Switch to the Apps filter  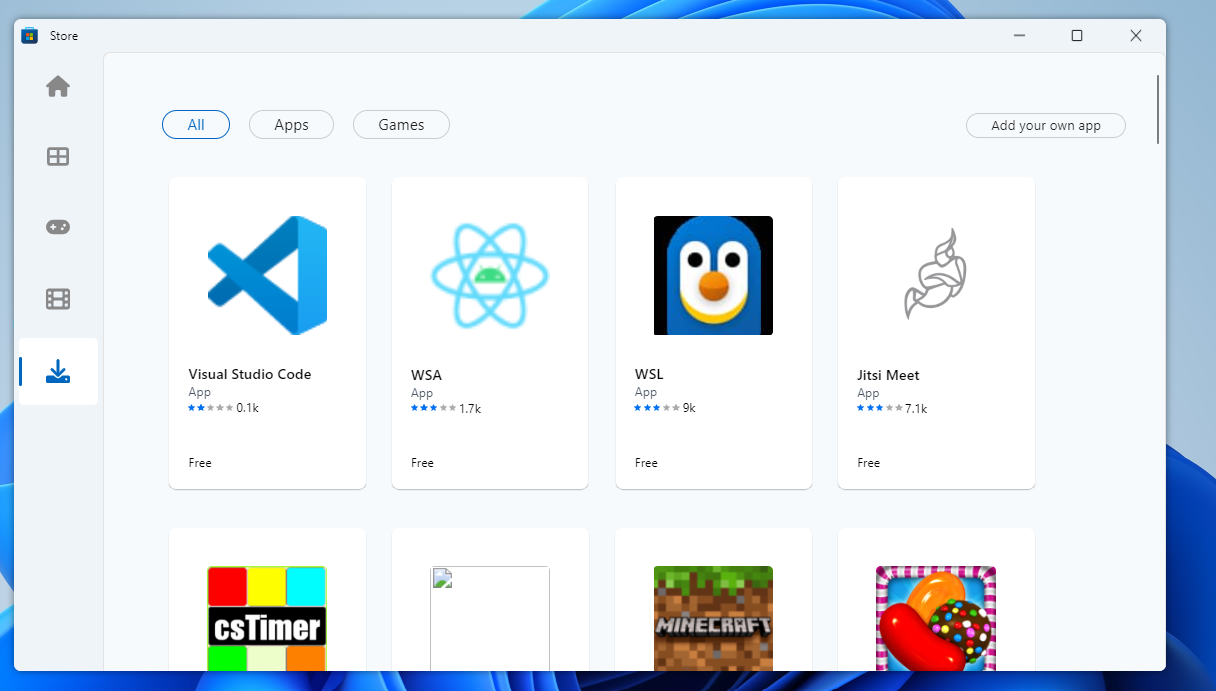(291, 125)
